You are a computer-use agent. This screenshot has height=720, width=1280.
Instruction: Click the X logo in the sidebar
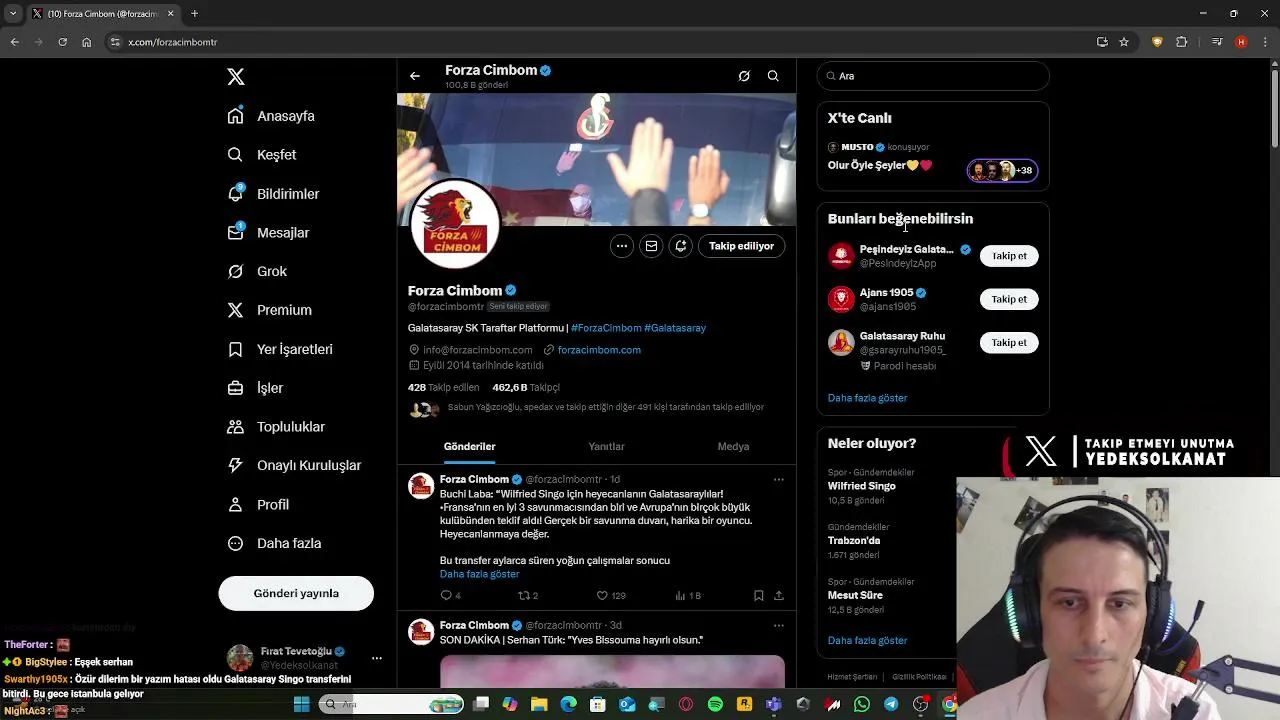point(236,77)
